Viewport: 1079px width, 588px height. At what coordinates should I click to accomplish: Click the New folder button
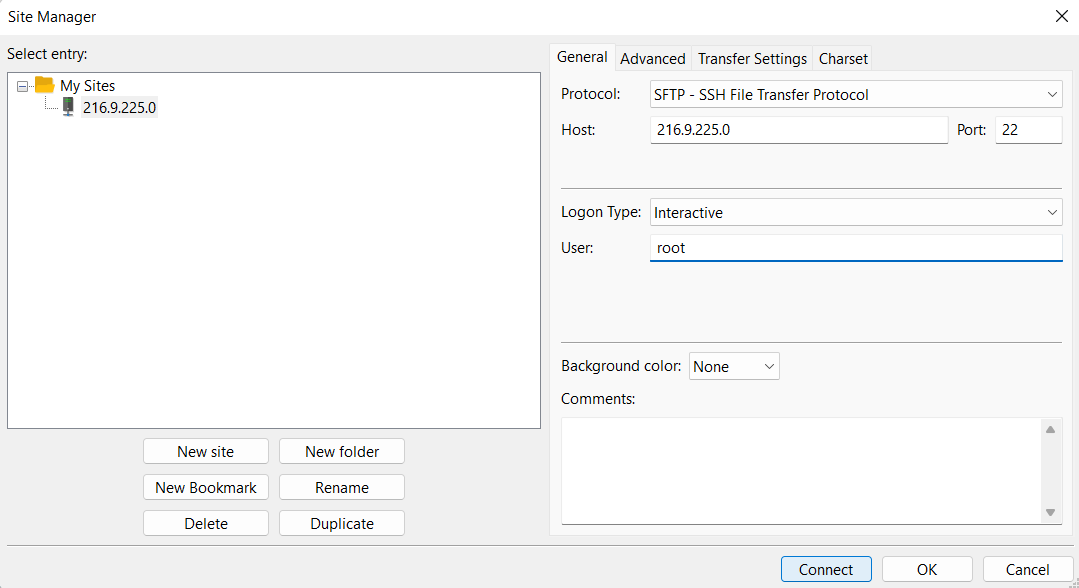(x=342, y=452)
